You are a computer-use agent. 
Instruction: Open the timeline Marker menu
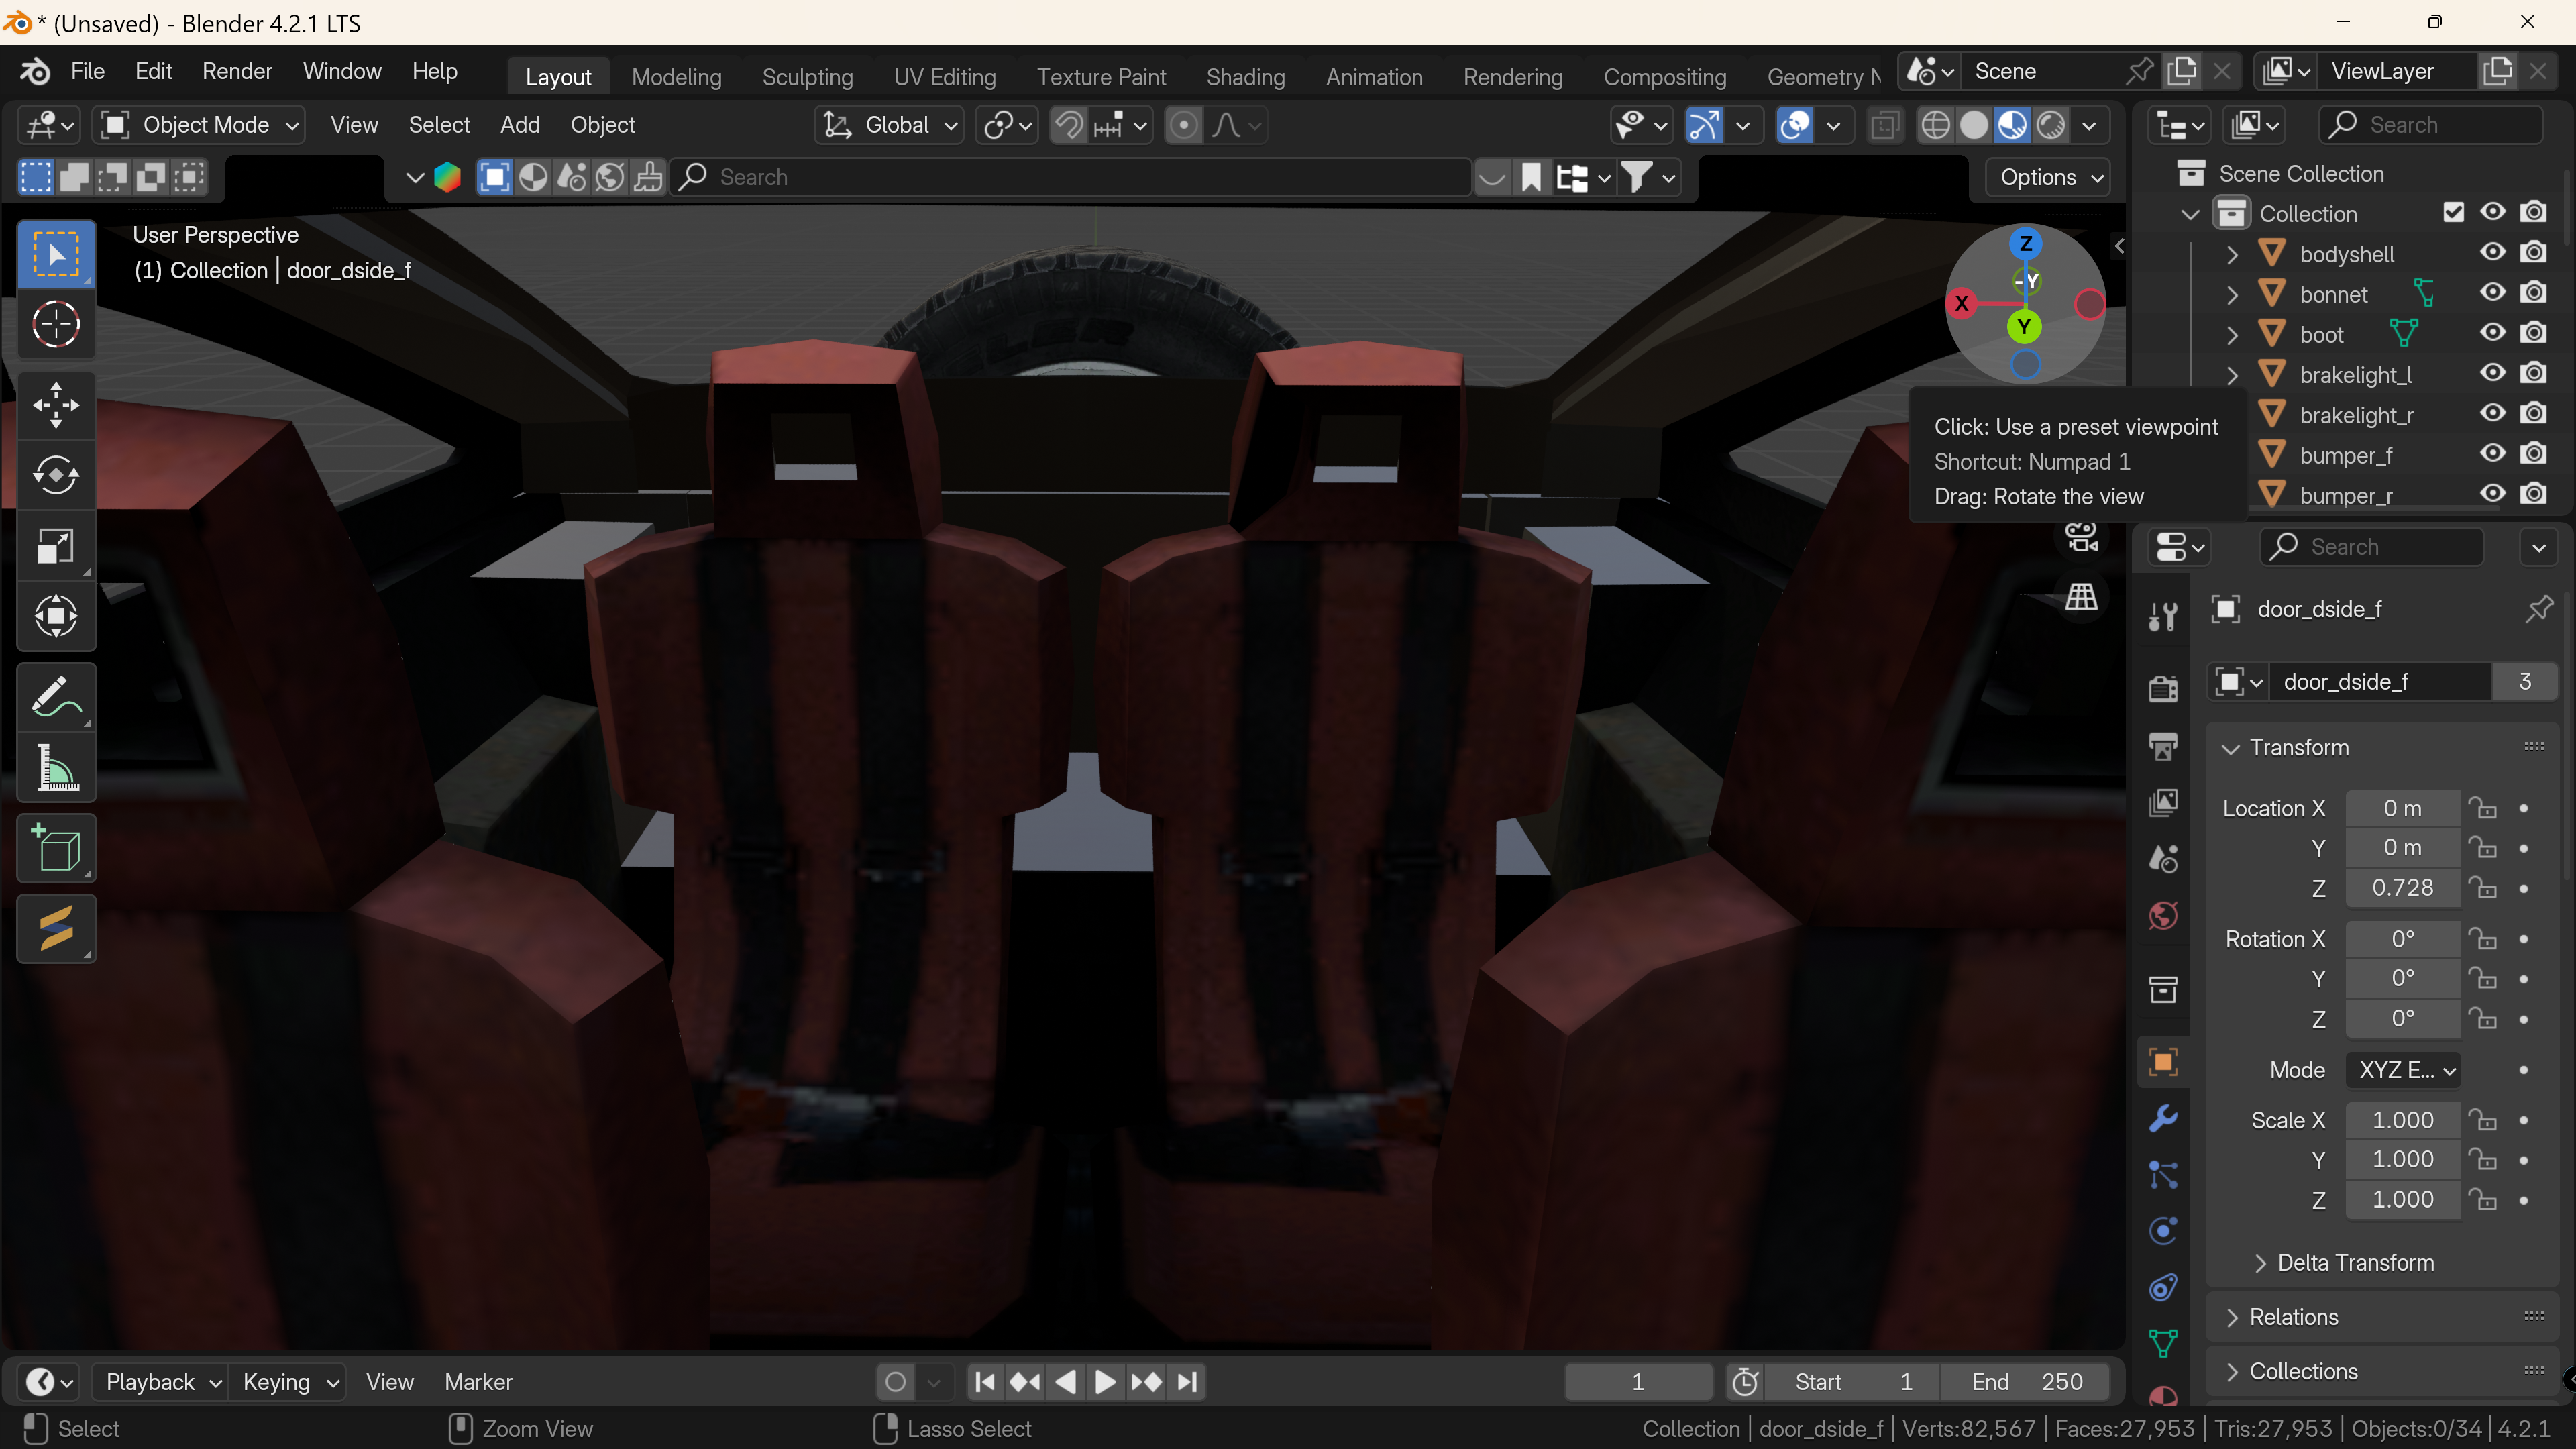point(478,1382)
